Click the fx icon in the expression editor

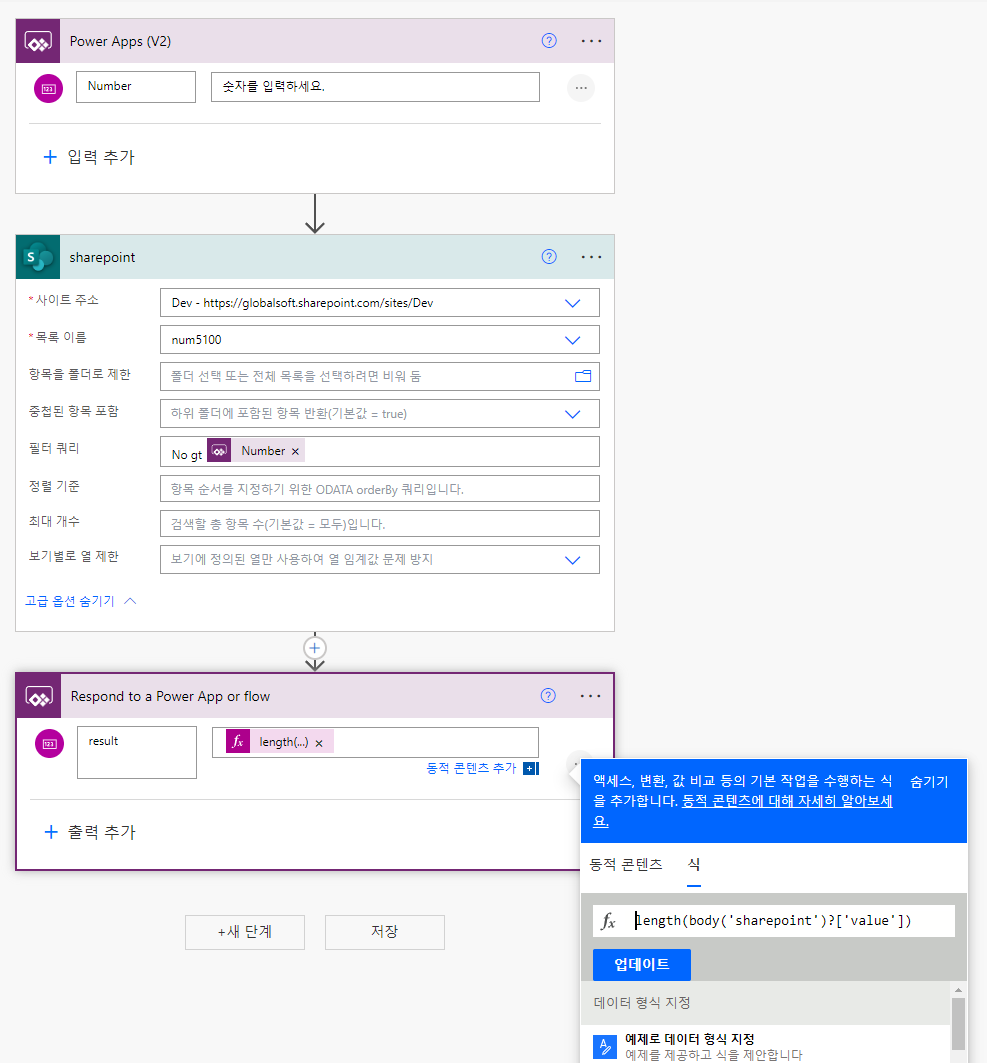click(x=609, y=921)
